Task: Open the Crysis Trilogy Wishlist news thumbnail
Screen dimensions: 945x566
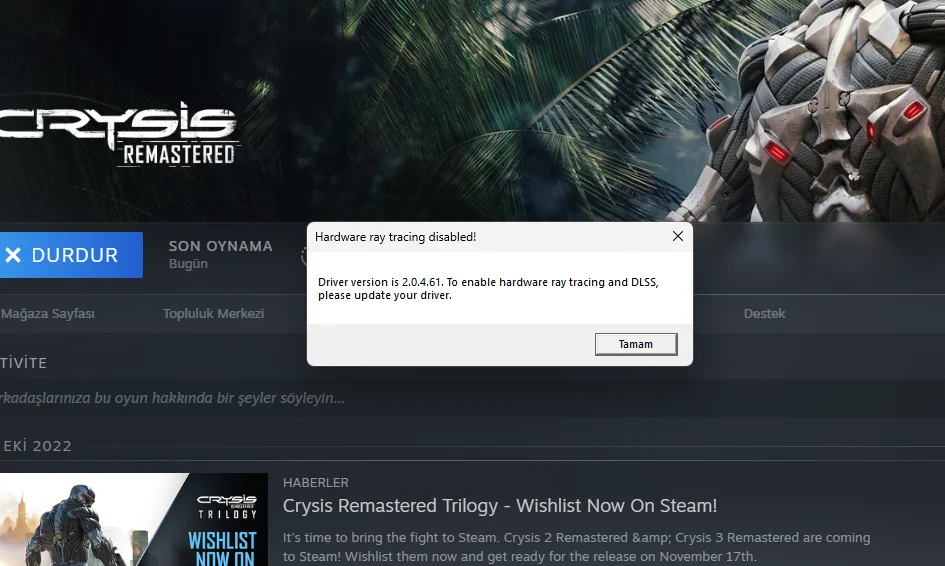Action: (134, 520)
